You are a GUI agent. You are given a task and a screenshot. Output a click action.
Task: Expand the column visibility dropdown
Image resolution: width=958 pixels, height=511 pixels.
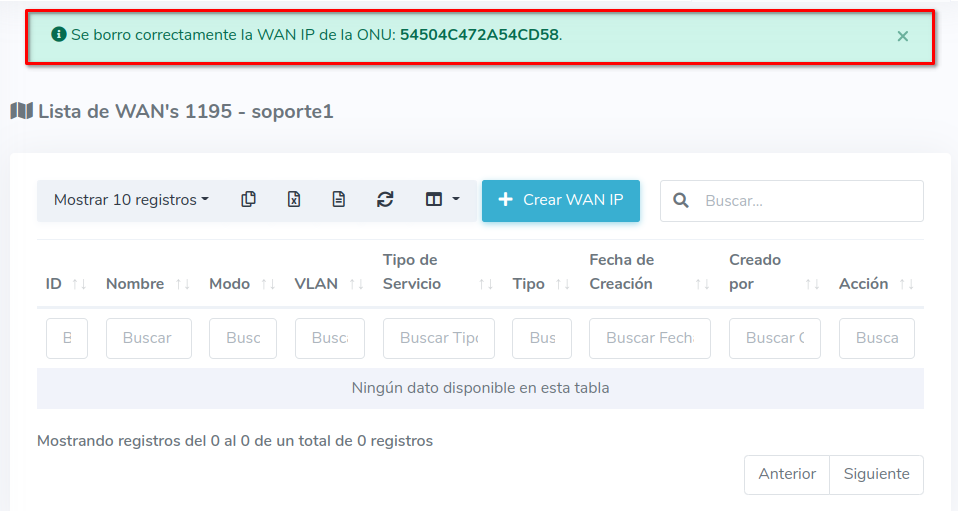(x=442, y=200)
